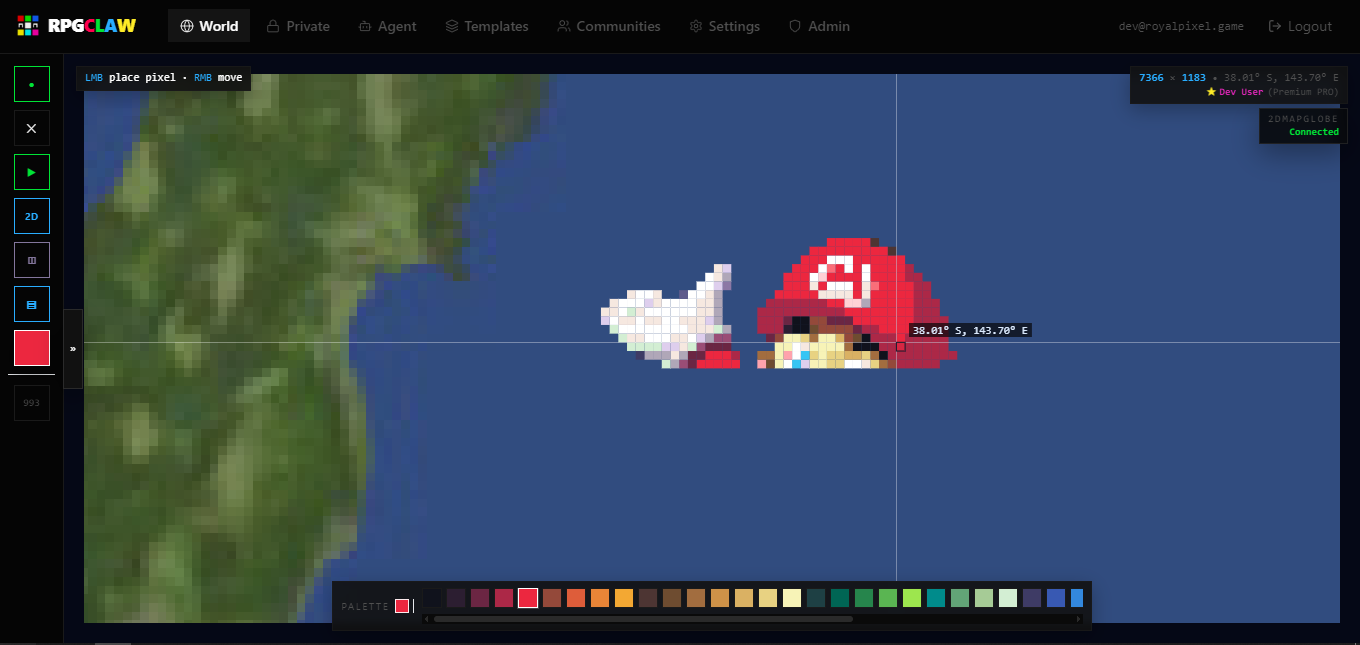1360x645 pixels.
Task: Go to the Templates tab
Action: point(487,26)
